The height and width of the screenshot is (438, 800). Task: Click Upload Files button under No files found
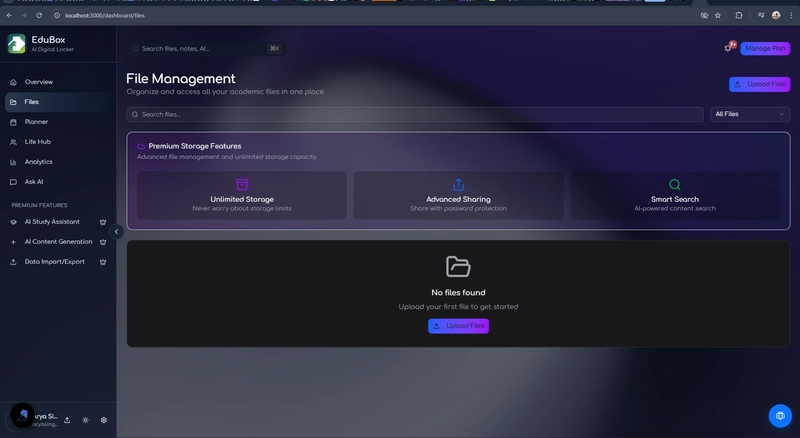click(x=458, y=326)
